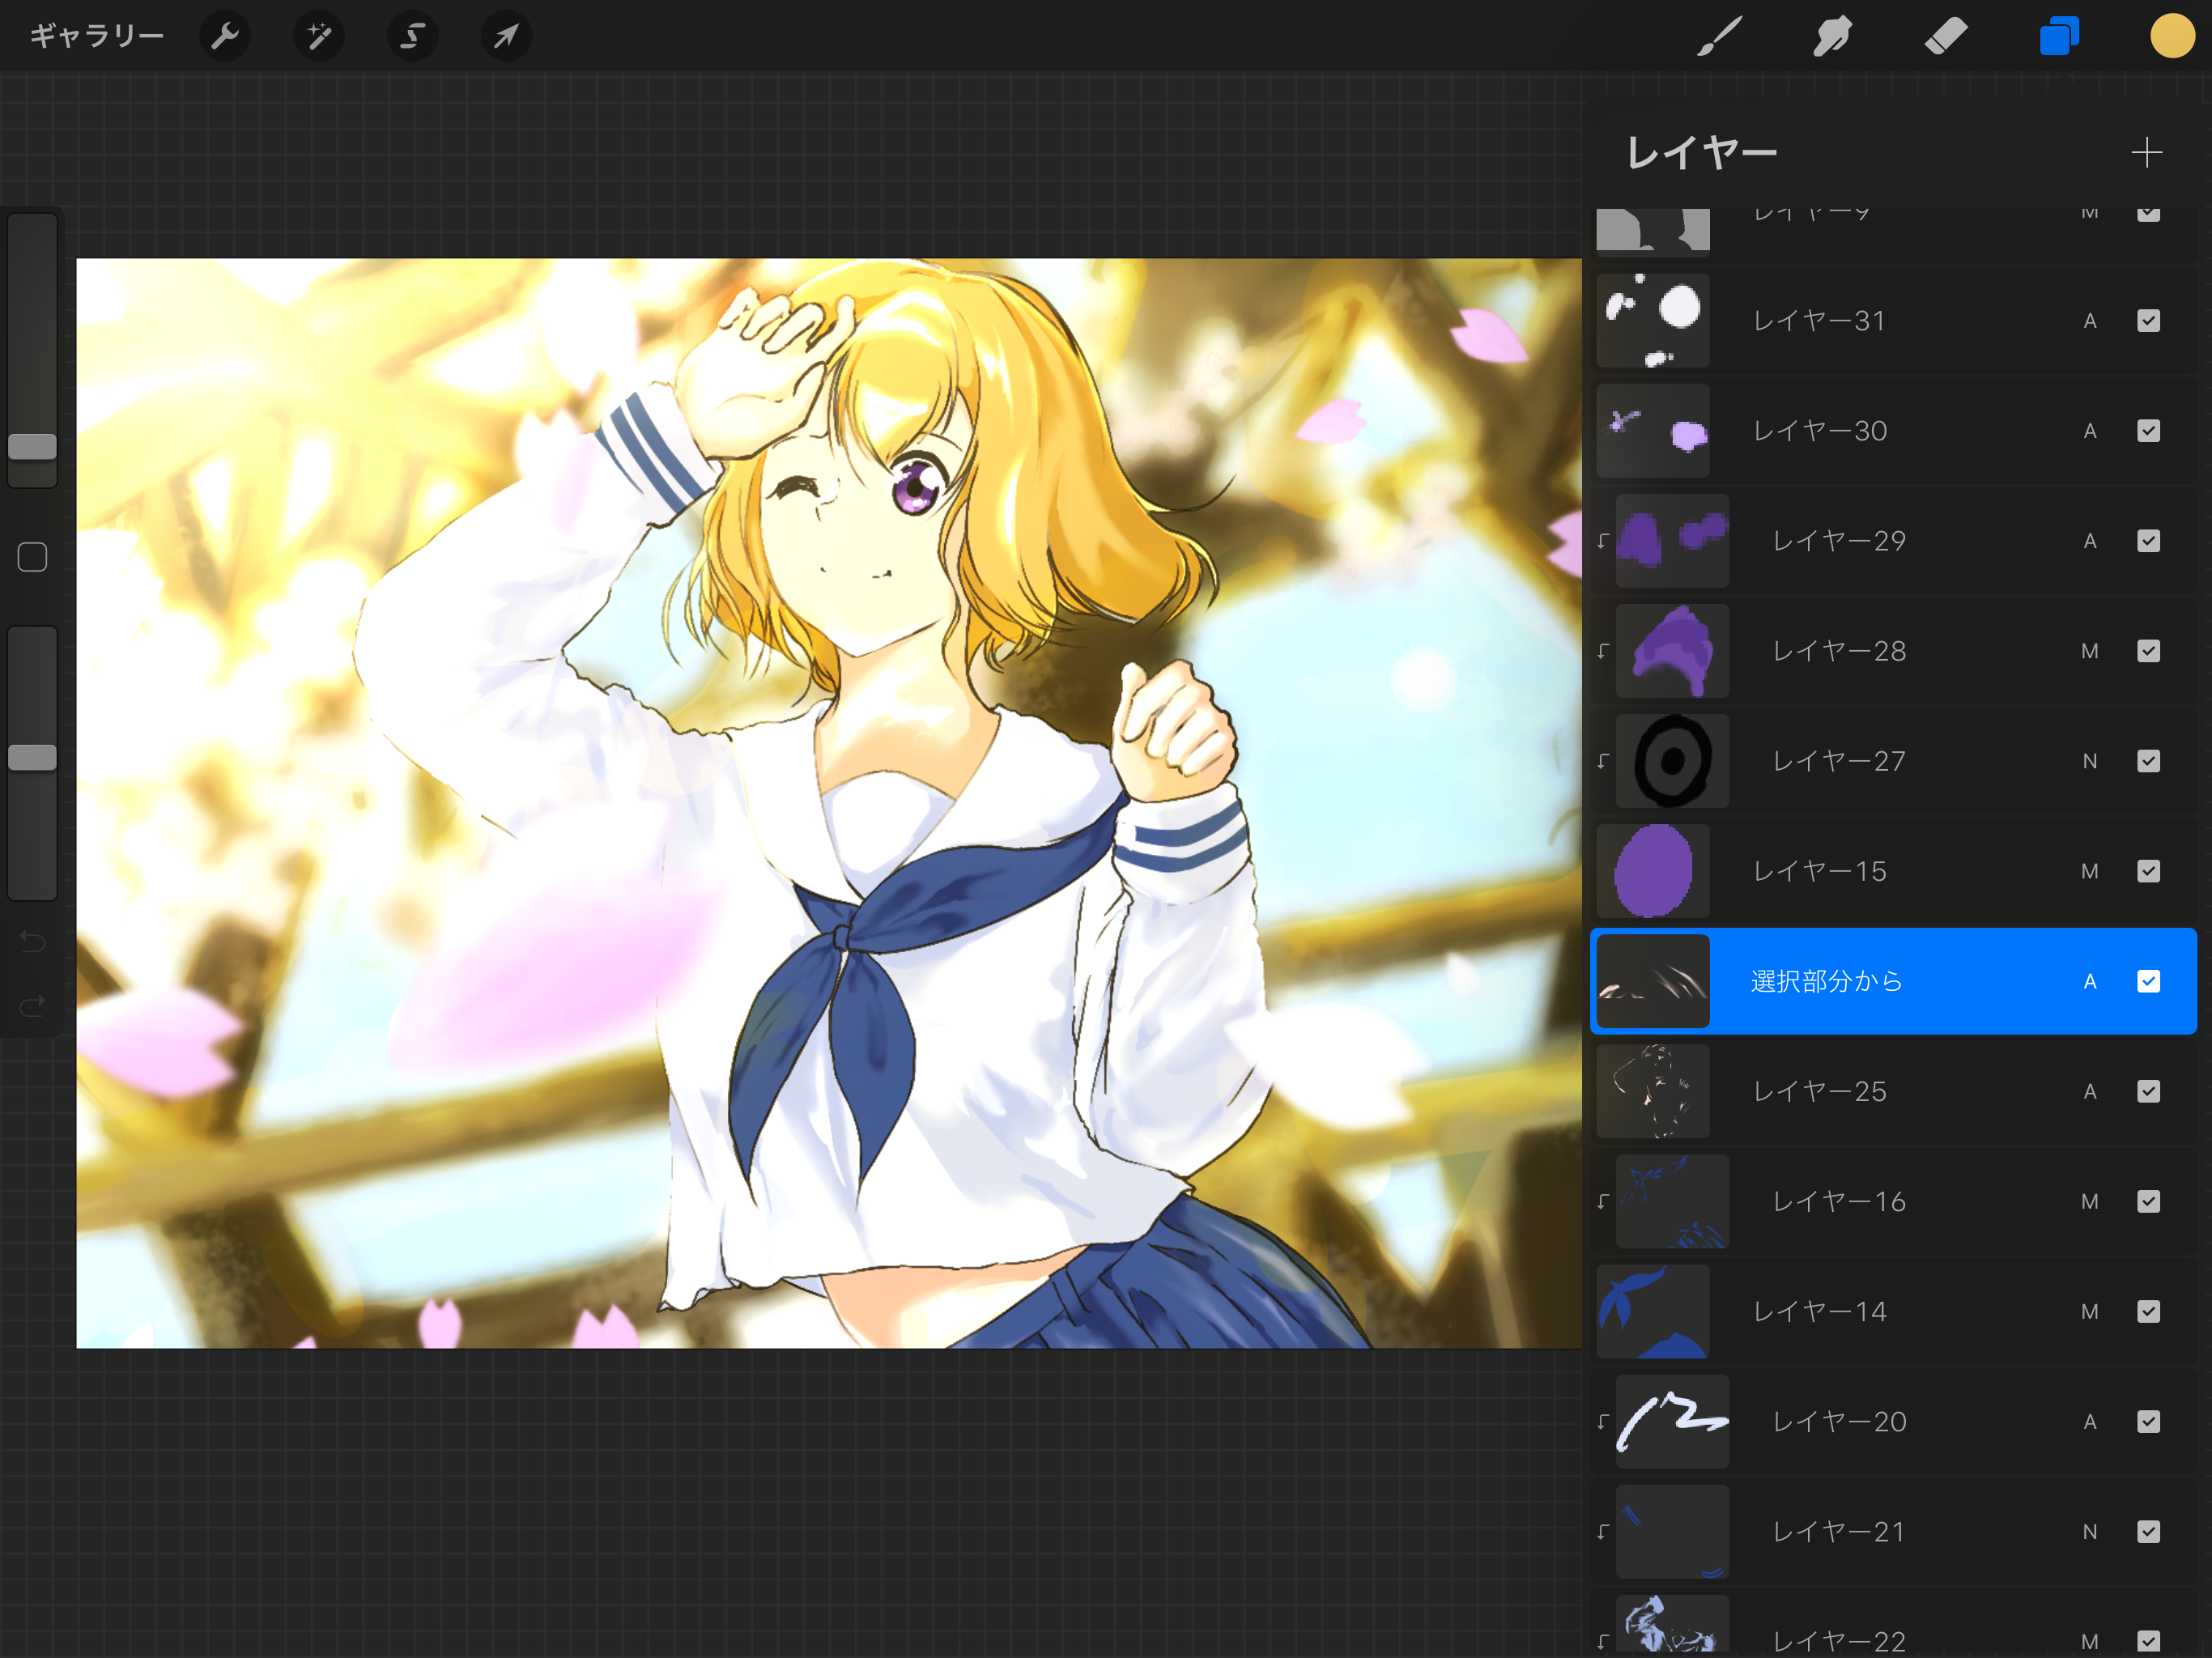Image resolution: width=2212 pixels, height=1658 pixels.
Task: Select the レイヤー14 blue scarf thumbnail
Action: click(x=1652, y=1311)
